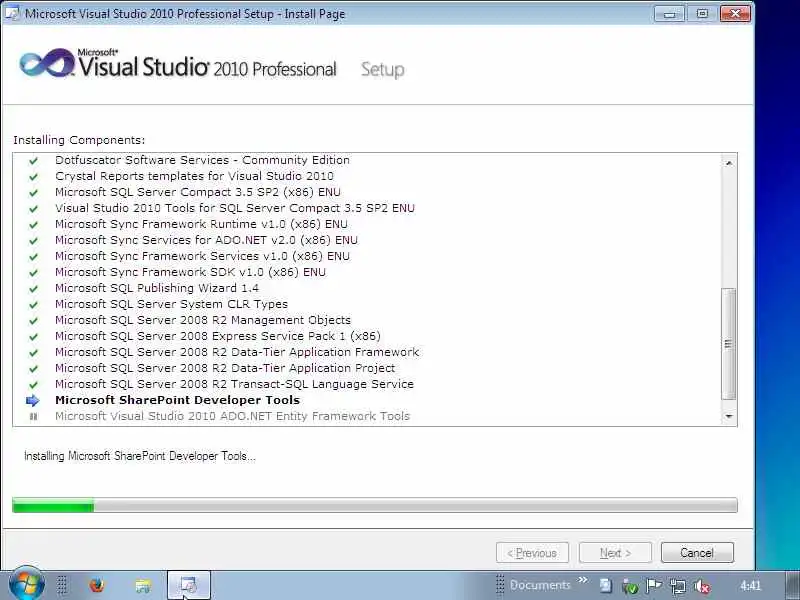Image resolution: width=800 pixels, height=600 pixels.
Task: Click the muted volume tray icon
Action: tap(702, 586)
